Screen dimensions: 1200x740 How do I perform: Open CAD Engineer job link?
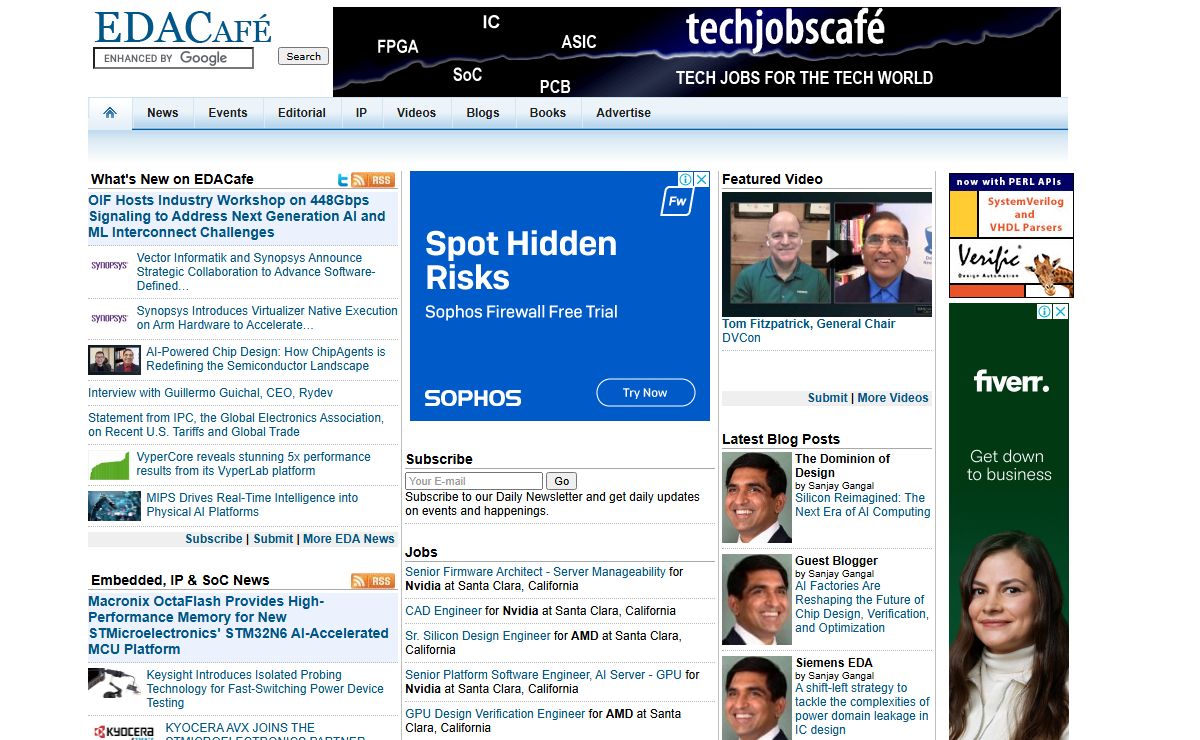444,611
